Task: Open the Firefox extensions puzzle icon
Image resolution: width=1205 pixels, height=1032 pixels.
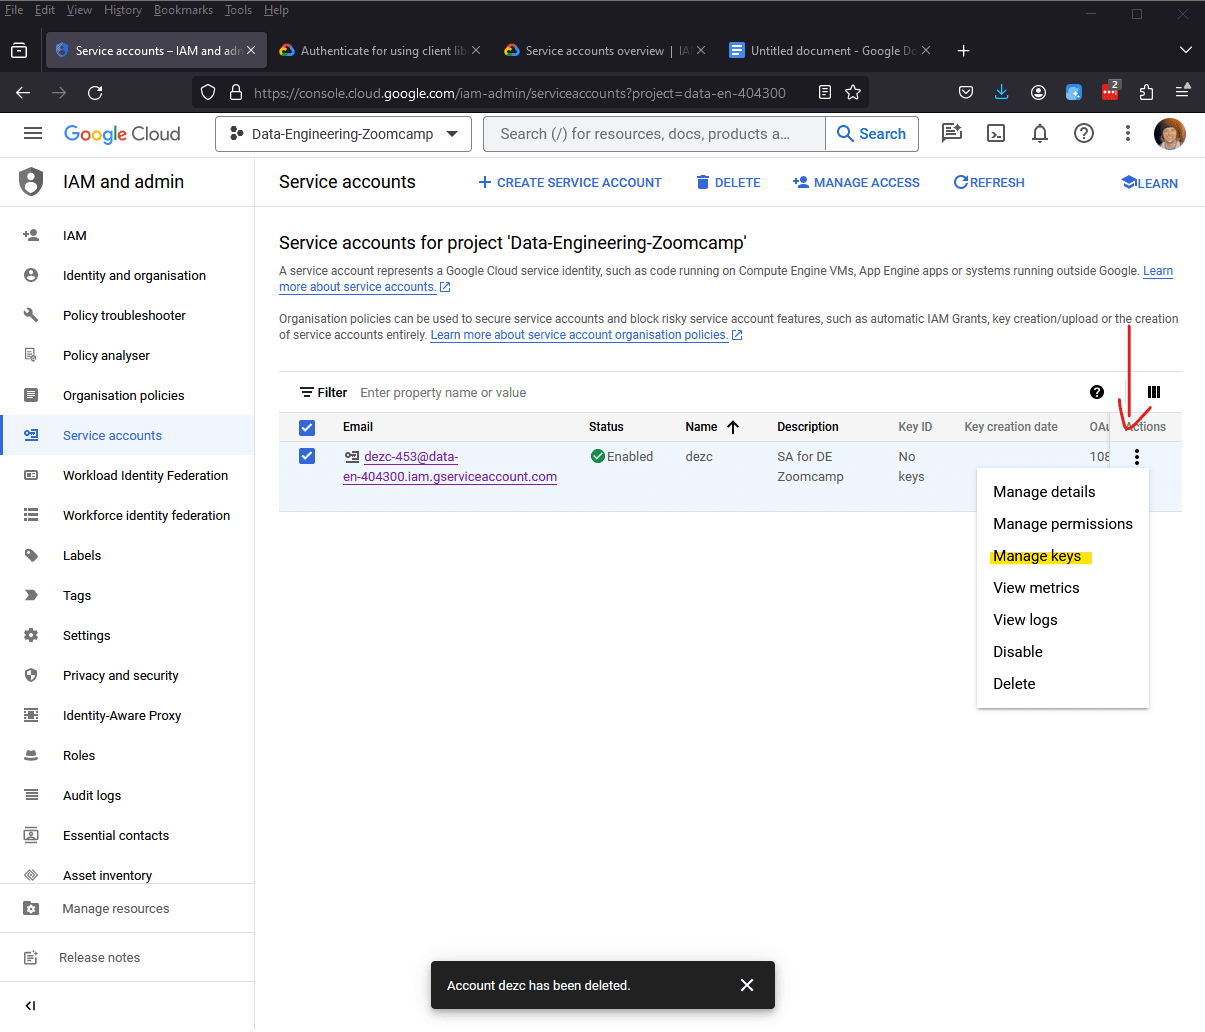Action: [1146, 92]
